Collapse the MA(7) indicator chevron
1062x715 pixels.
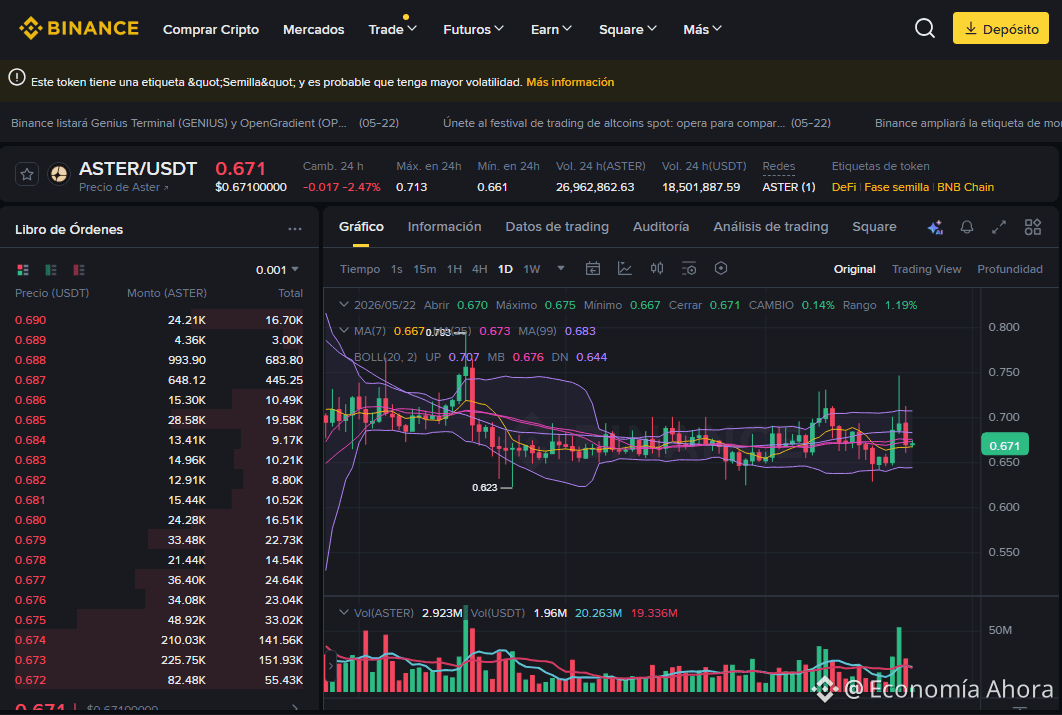click(x=344, y=330)
